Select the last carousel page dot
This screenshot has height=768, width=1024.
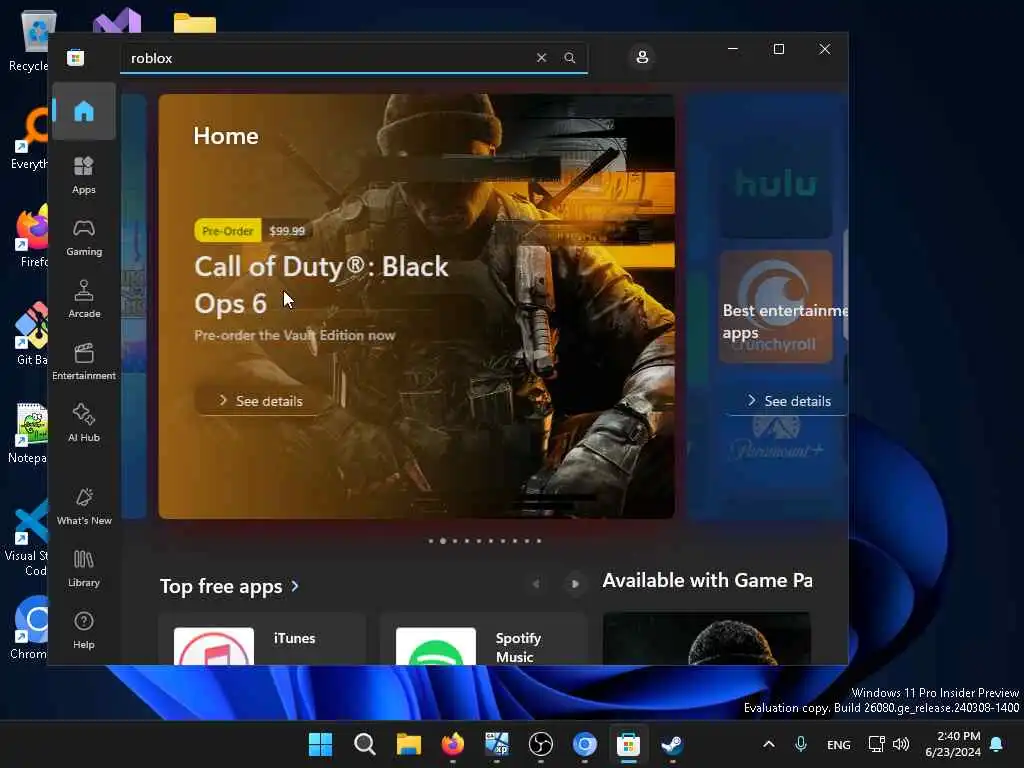[x=539, y=541]
